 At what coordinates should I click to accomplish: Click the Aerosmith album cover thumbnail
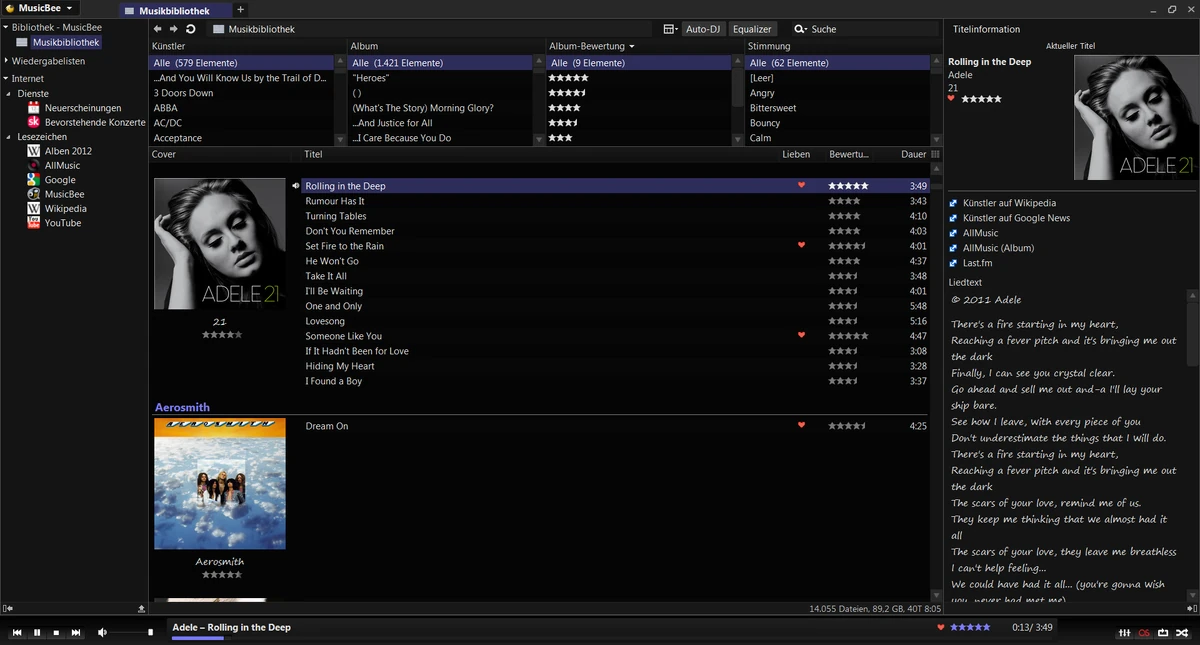pyautogui.click(x=219, y=484)
